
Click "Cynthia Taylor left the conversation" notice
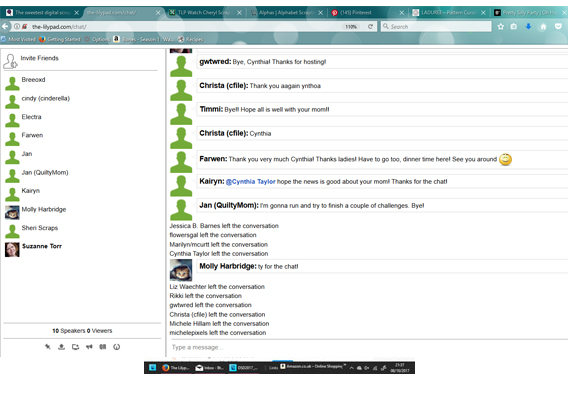click(219, 254)
